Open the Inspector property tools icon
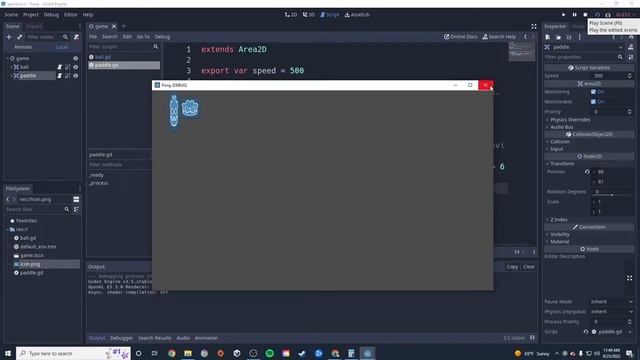Screen dimensions: 640x360 (x=631, y=57)
